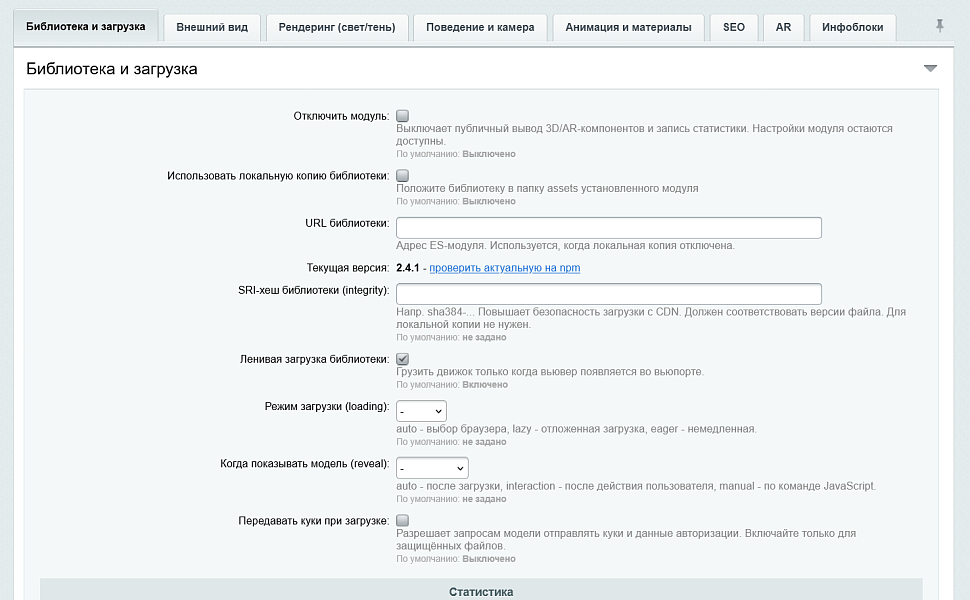
Task: Select the Библиотека и загрузка tab
Action: [85, 27]
